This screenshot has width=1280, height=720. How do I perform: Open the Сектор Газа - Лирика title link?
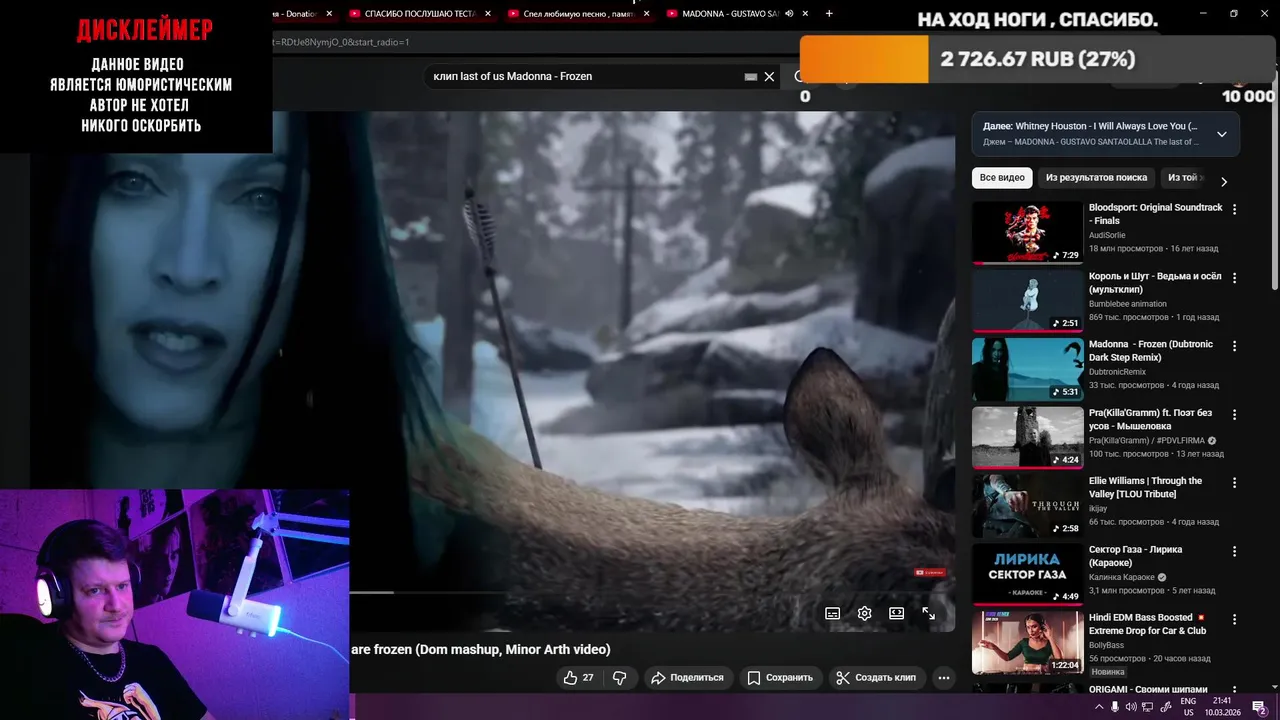tap(1135, 556)
